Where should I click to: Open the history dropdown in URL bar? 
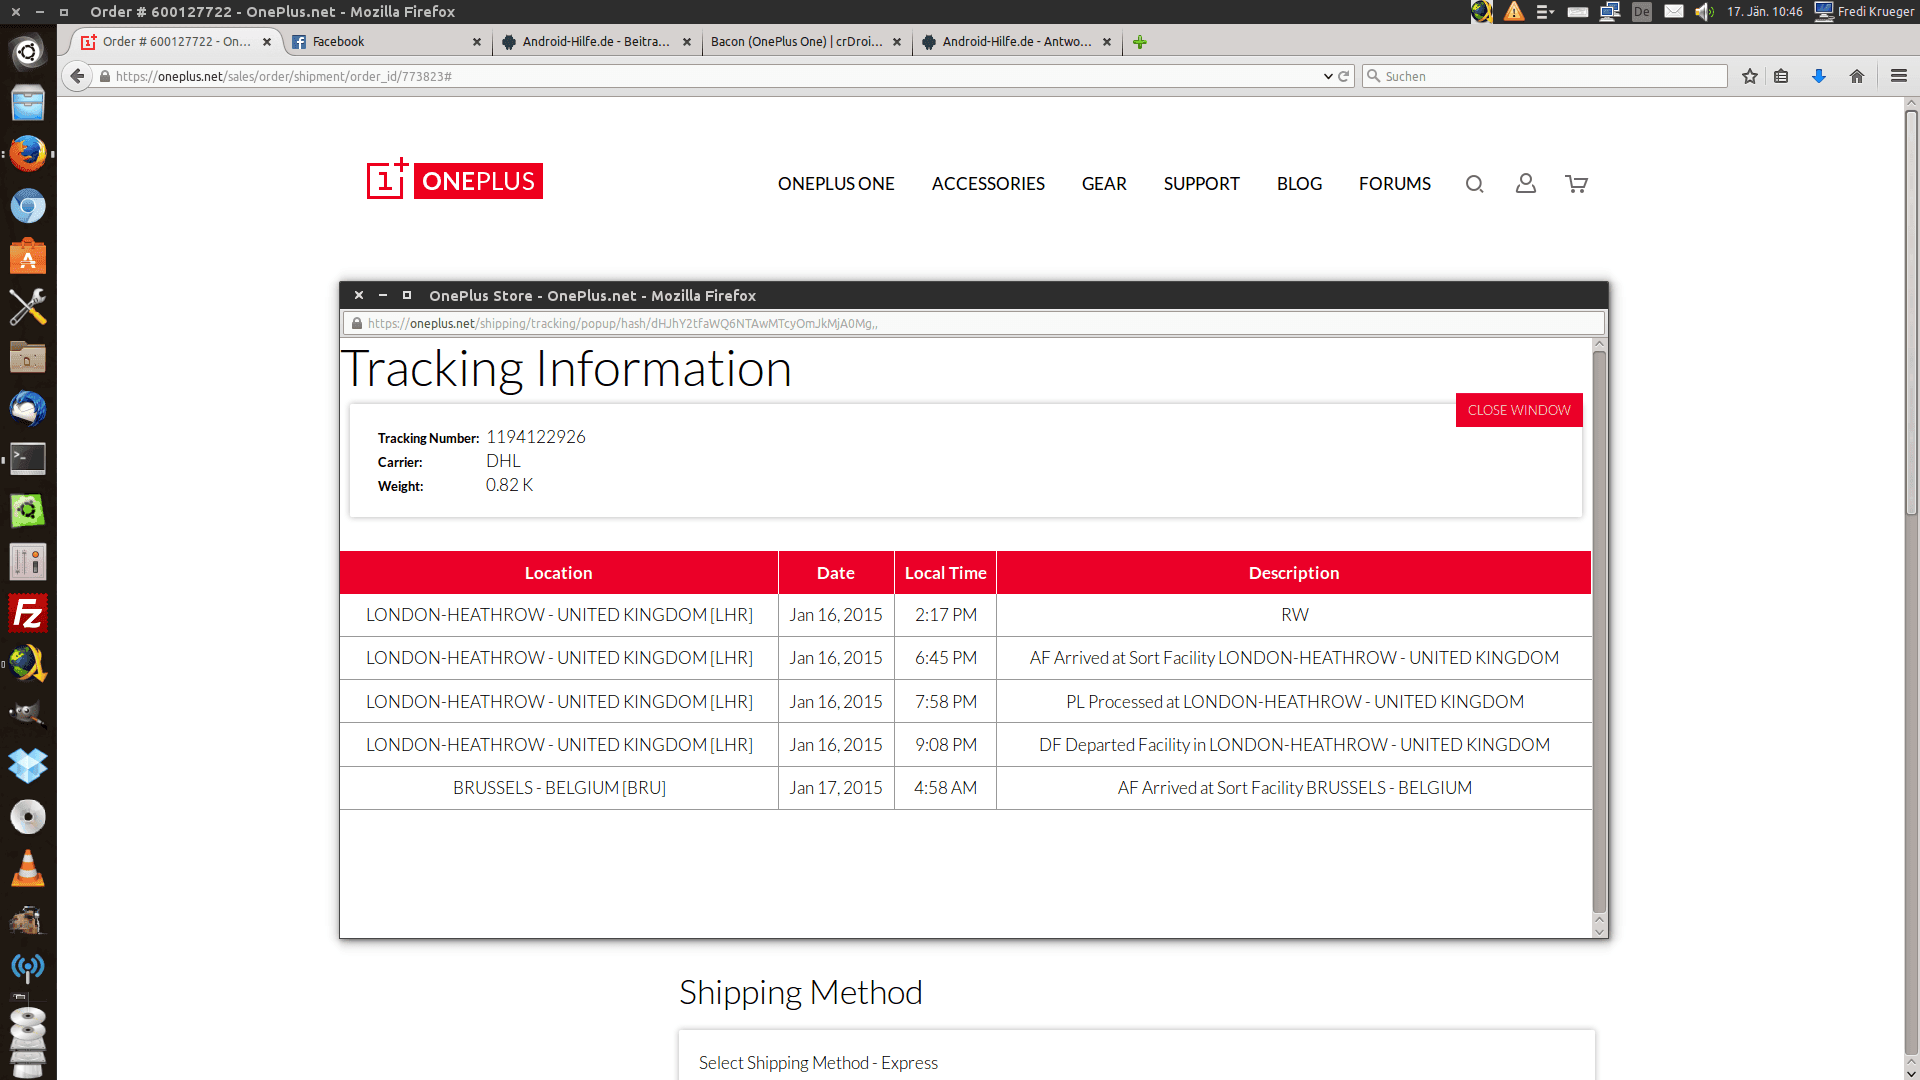(x=1328, y=76)
